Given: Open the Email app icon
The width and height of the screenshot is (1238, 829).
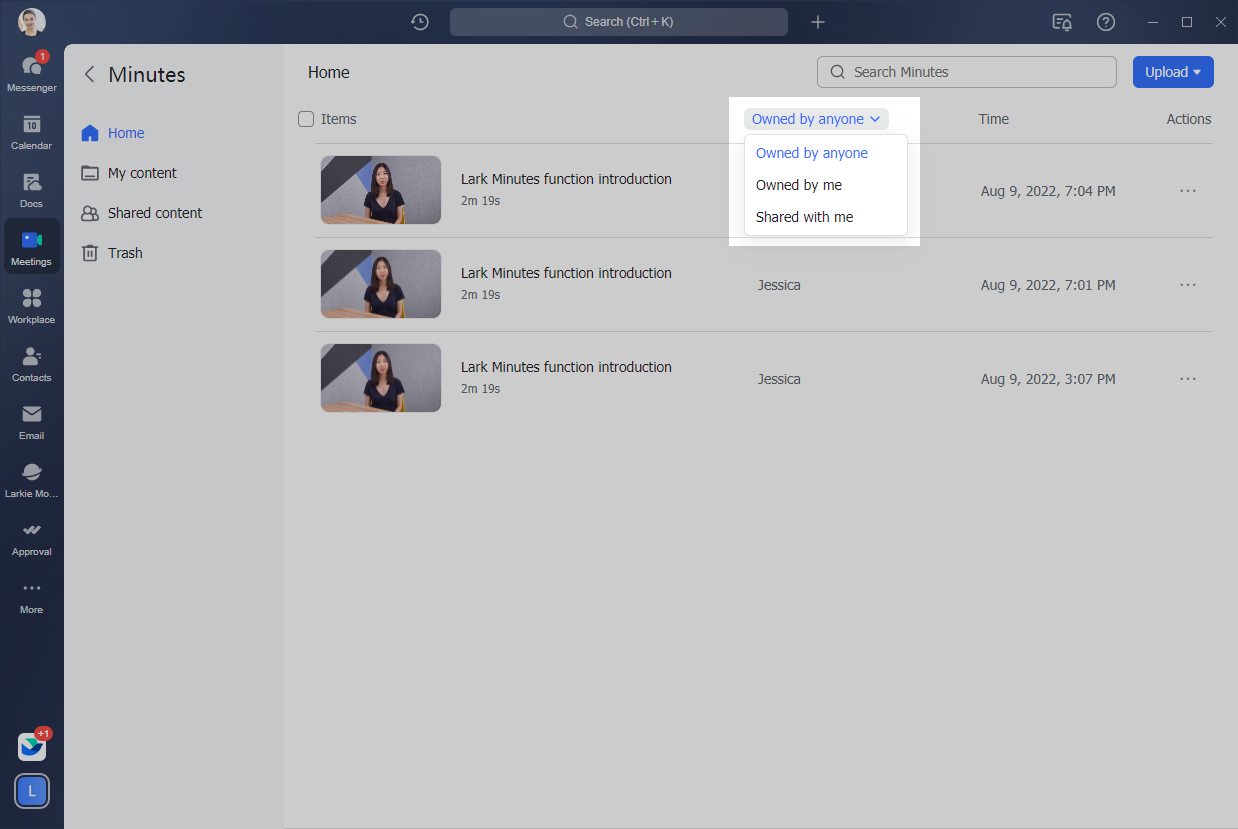Looking at the screenshot, I should [x=31, y=420].
